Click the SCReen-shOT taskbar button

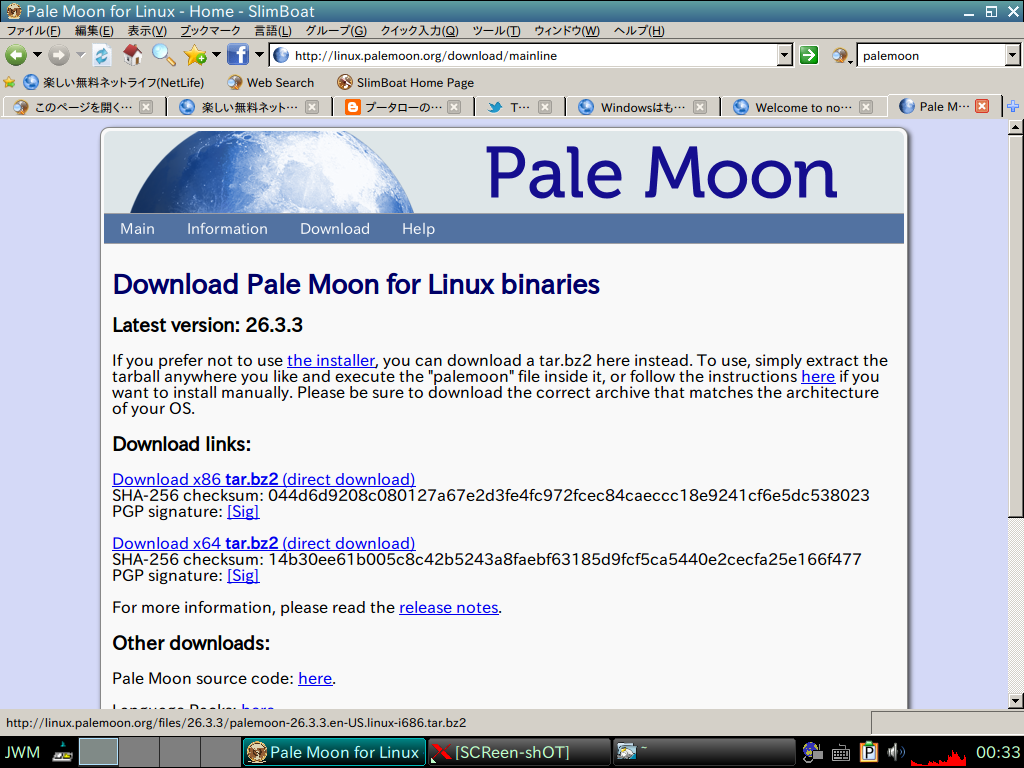pos(519,752)
